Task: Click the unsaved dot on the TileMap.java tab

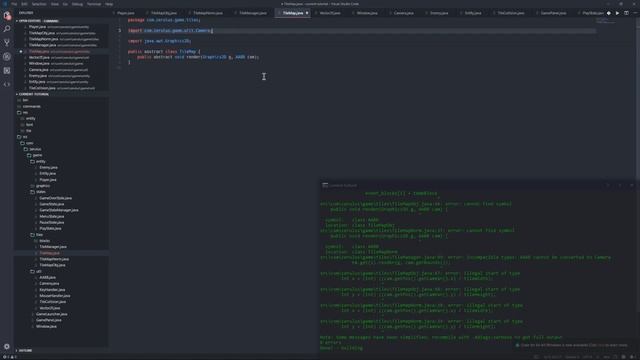Action: point(307,13)
